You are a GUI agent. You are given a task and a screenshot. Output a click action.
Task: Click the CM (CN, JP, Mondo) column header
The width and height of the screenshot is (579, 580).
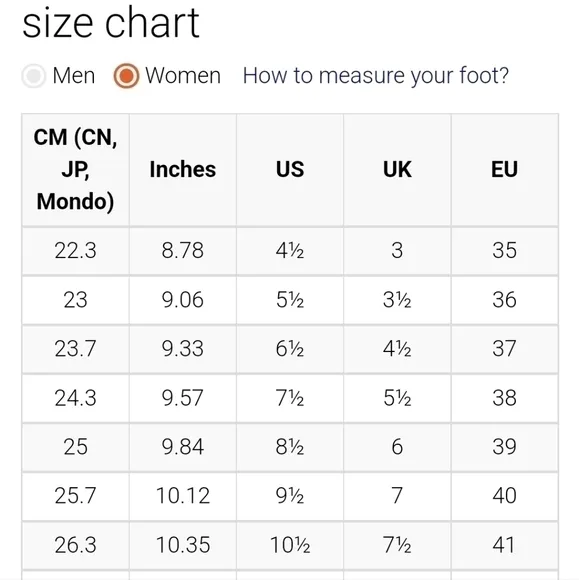pos(75,170)
